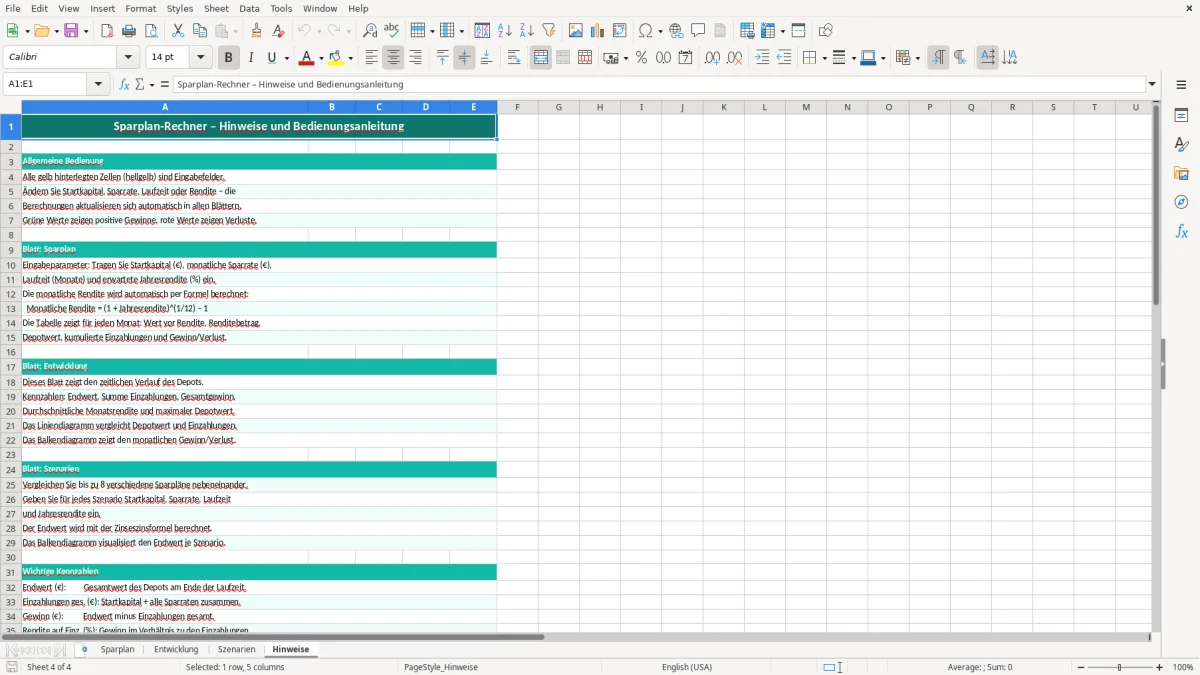Add a decimal place

713,58
